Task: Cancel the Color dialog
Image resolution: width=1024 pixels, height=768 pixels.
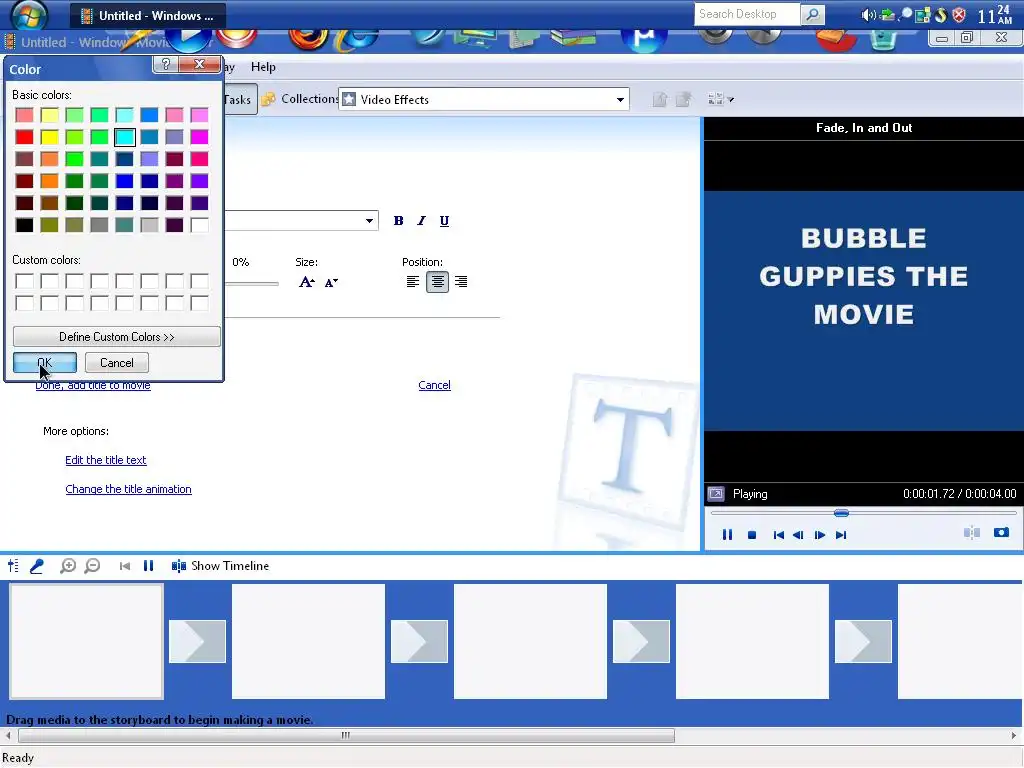Action: (x=117, y=362)
